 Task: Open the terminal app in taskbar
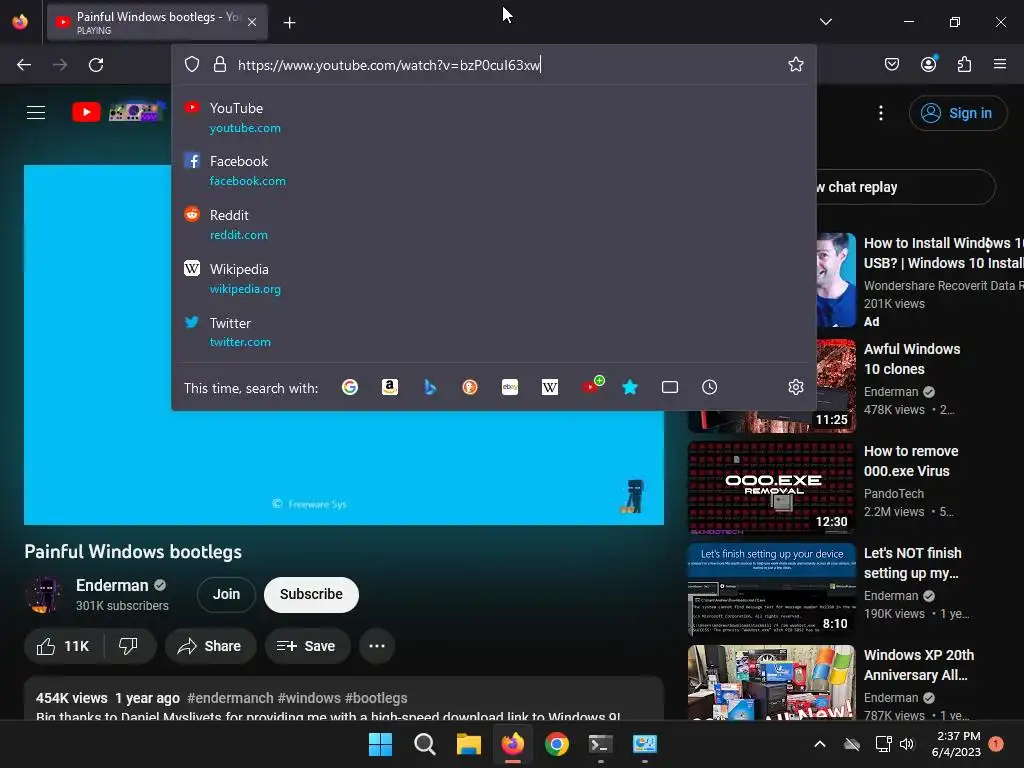[600, 744]
